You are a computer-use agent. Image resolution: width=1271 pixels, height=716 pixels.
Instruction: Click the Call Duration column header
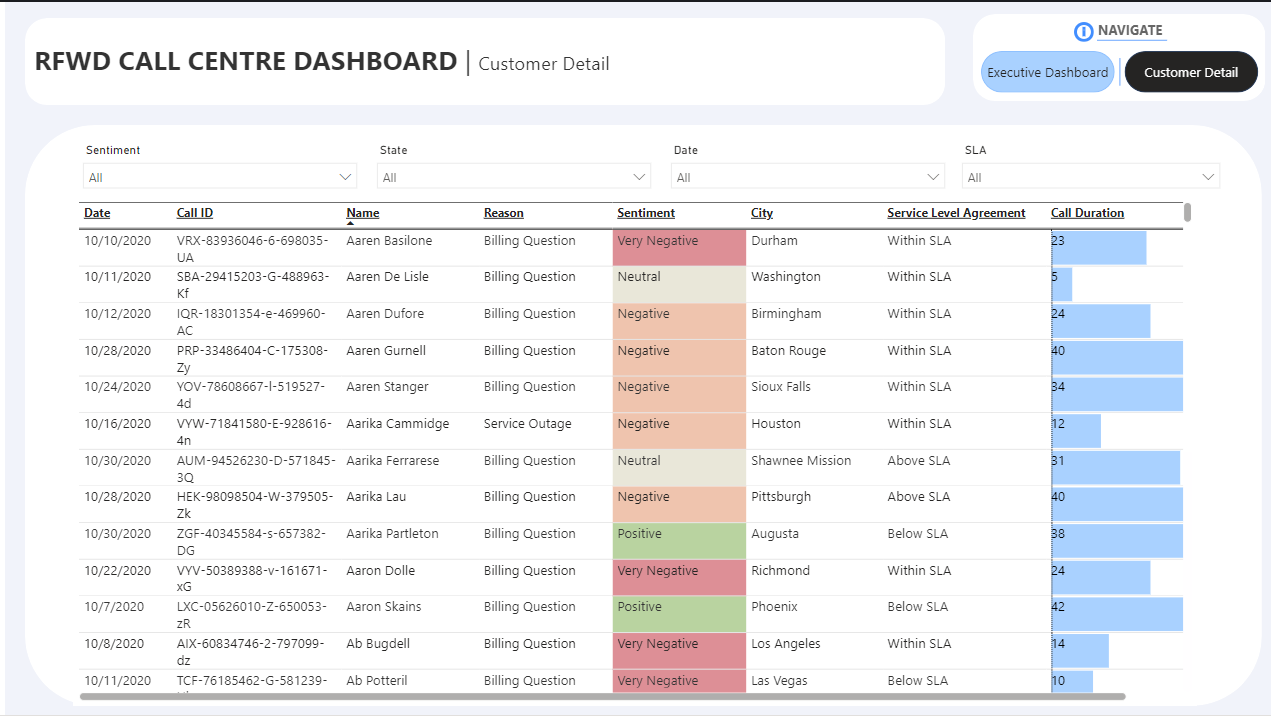pyautogui.click(x=1087, y=213)
